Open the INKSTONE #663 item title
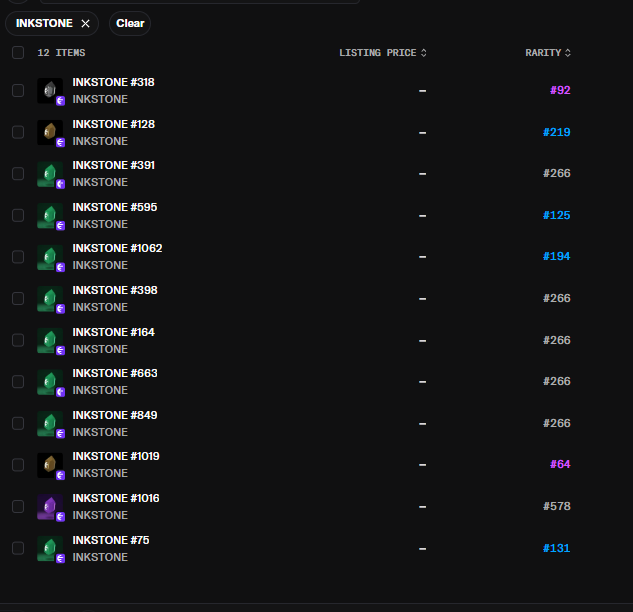Image resolution: width=633 pixels, height=612 pixels. pyautogui.click(x=115, y=373)
